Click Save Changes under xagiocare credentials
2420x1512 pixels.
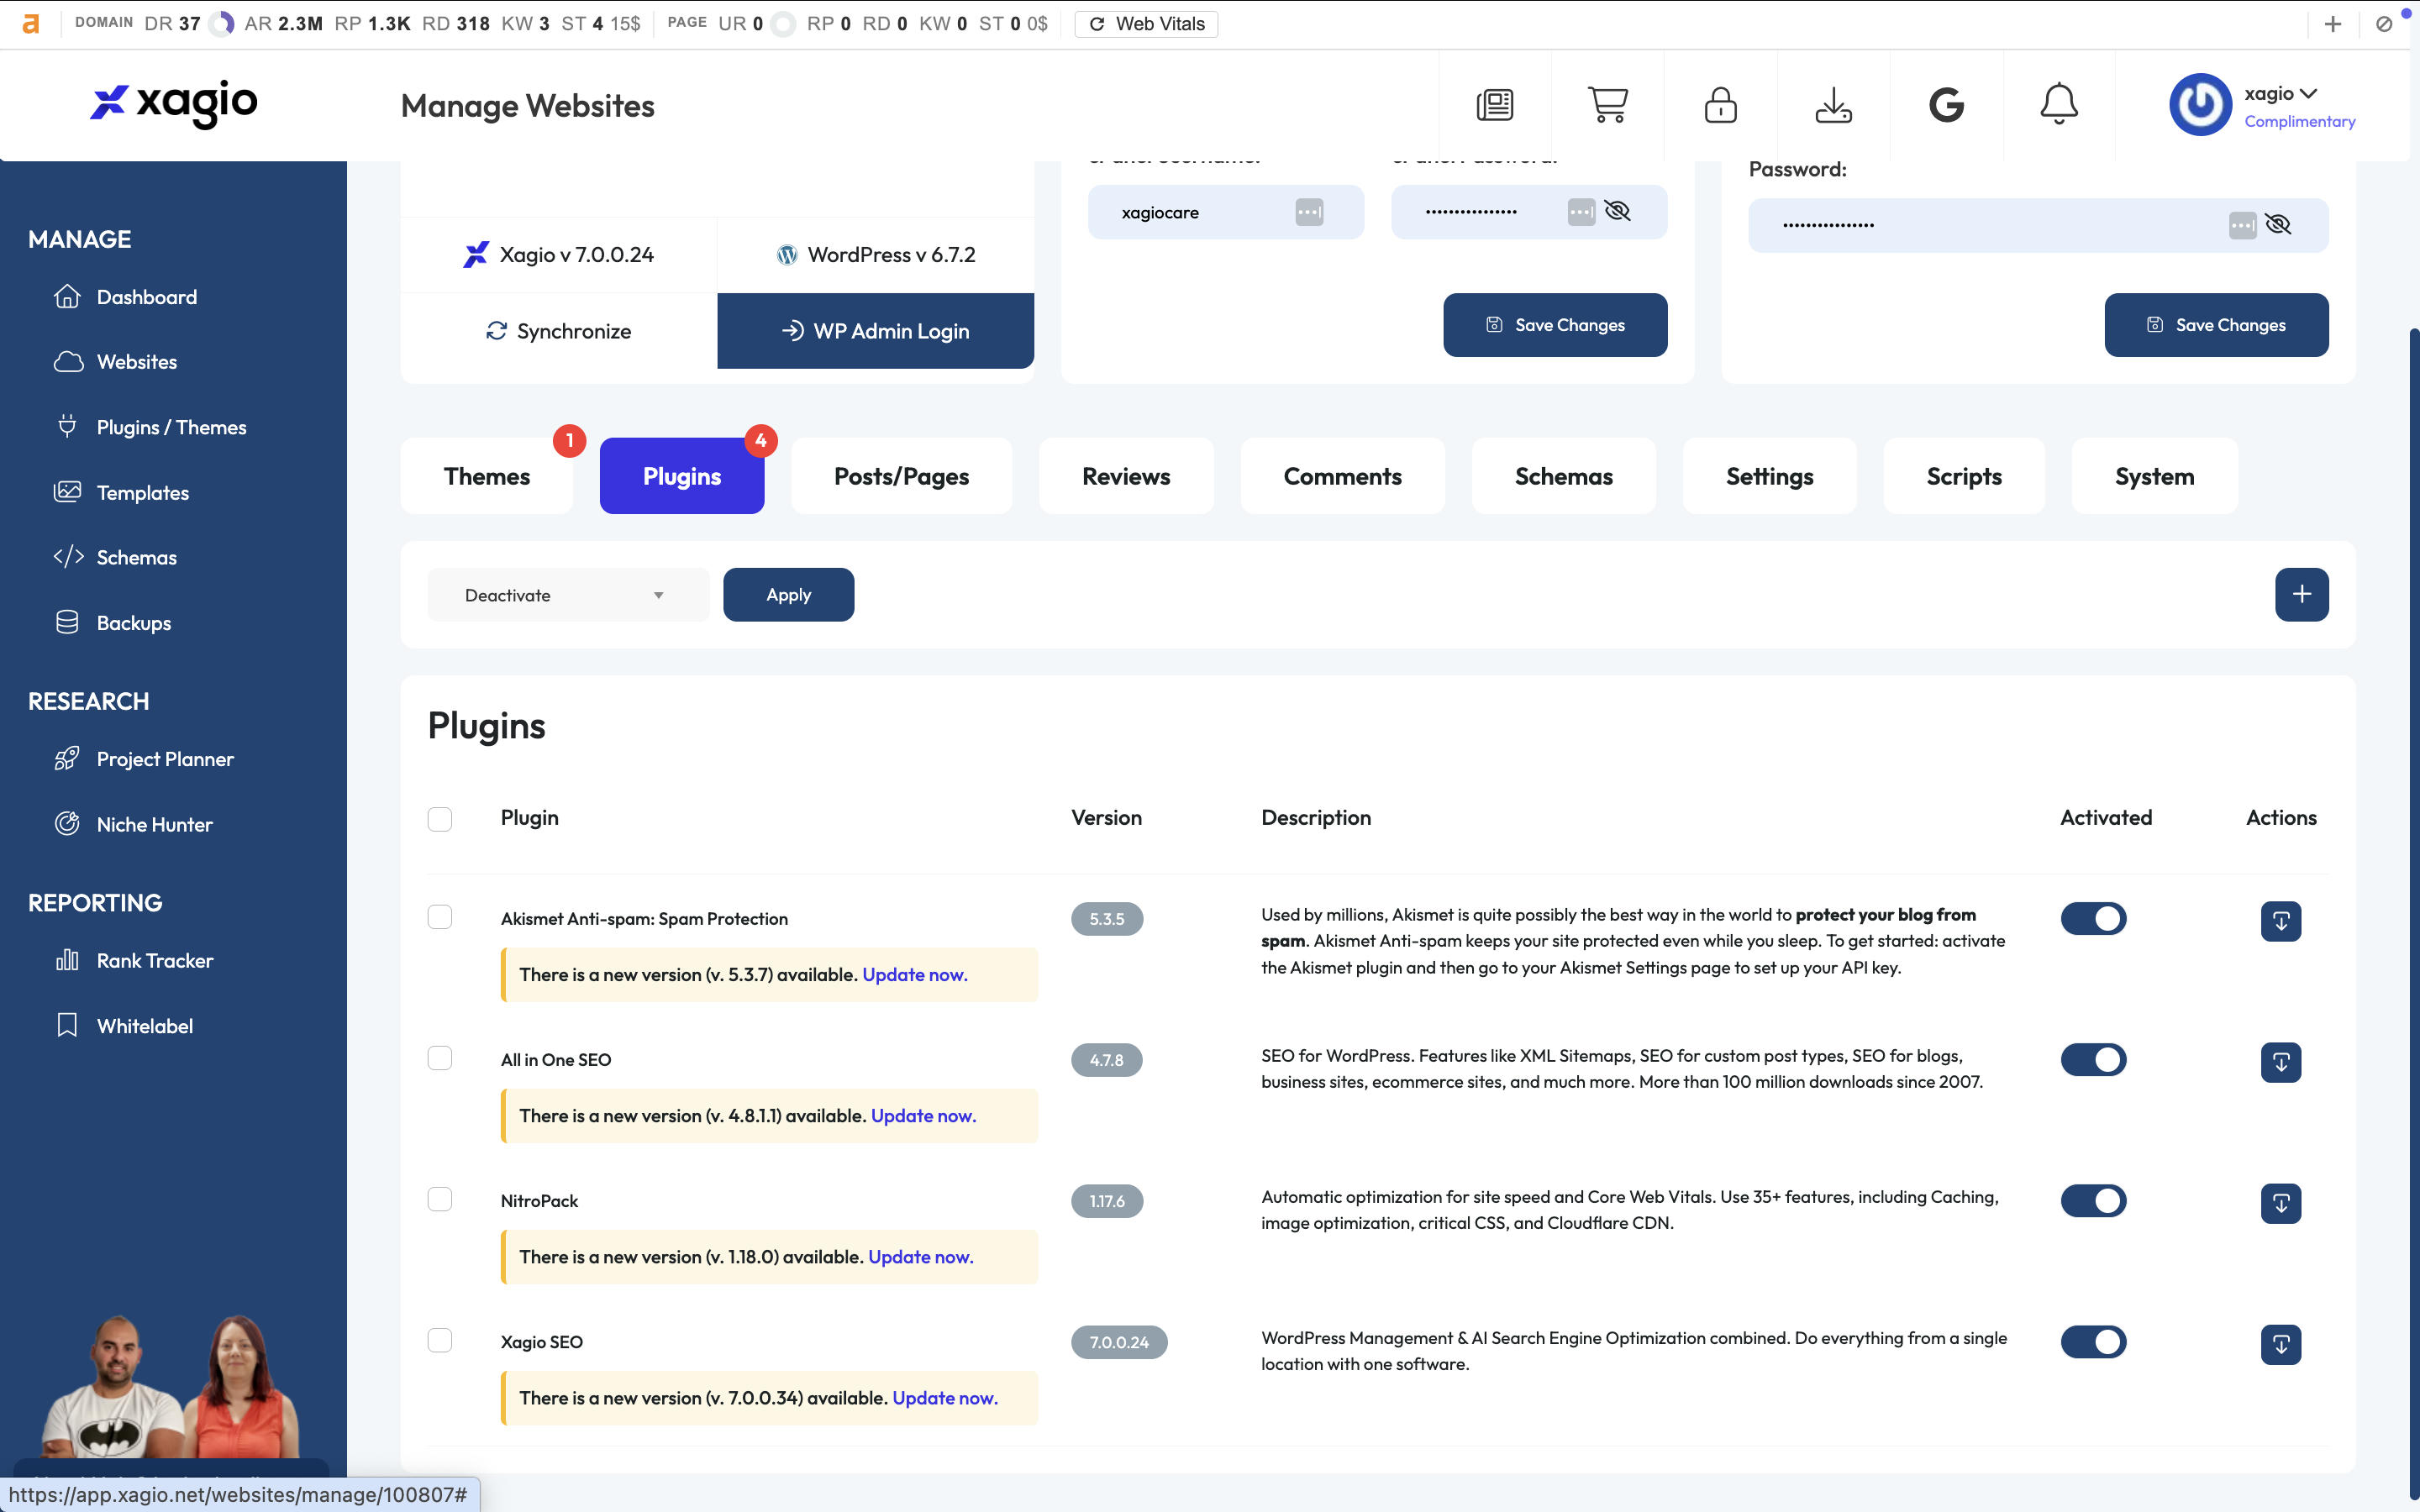(x=1555, y=325)
